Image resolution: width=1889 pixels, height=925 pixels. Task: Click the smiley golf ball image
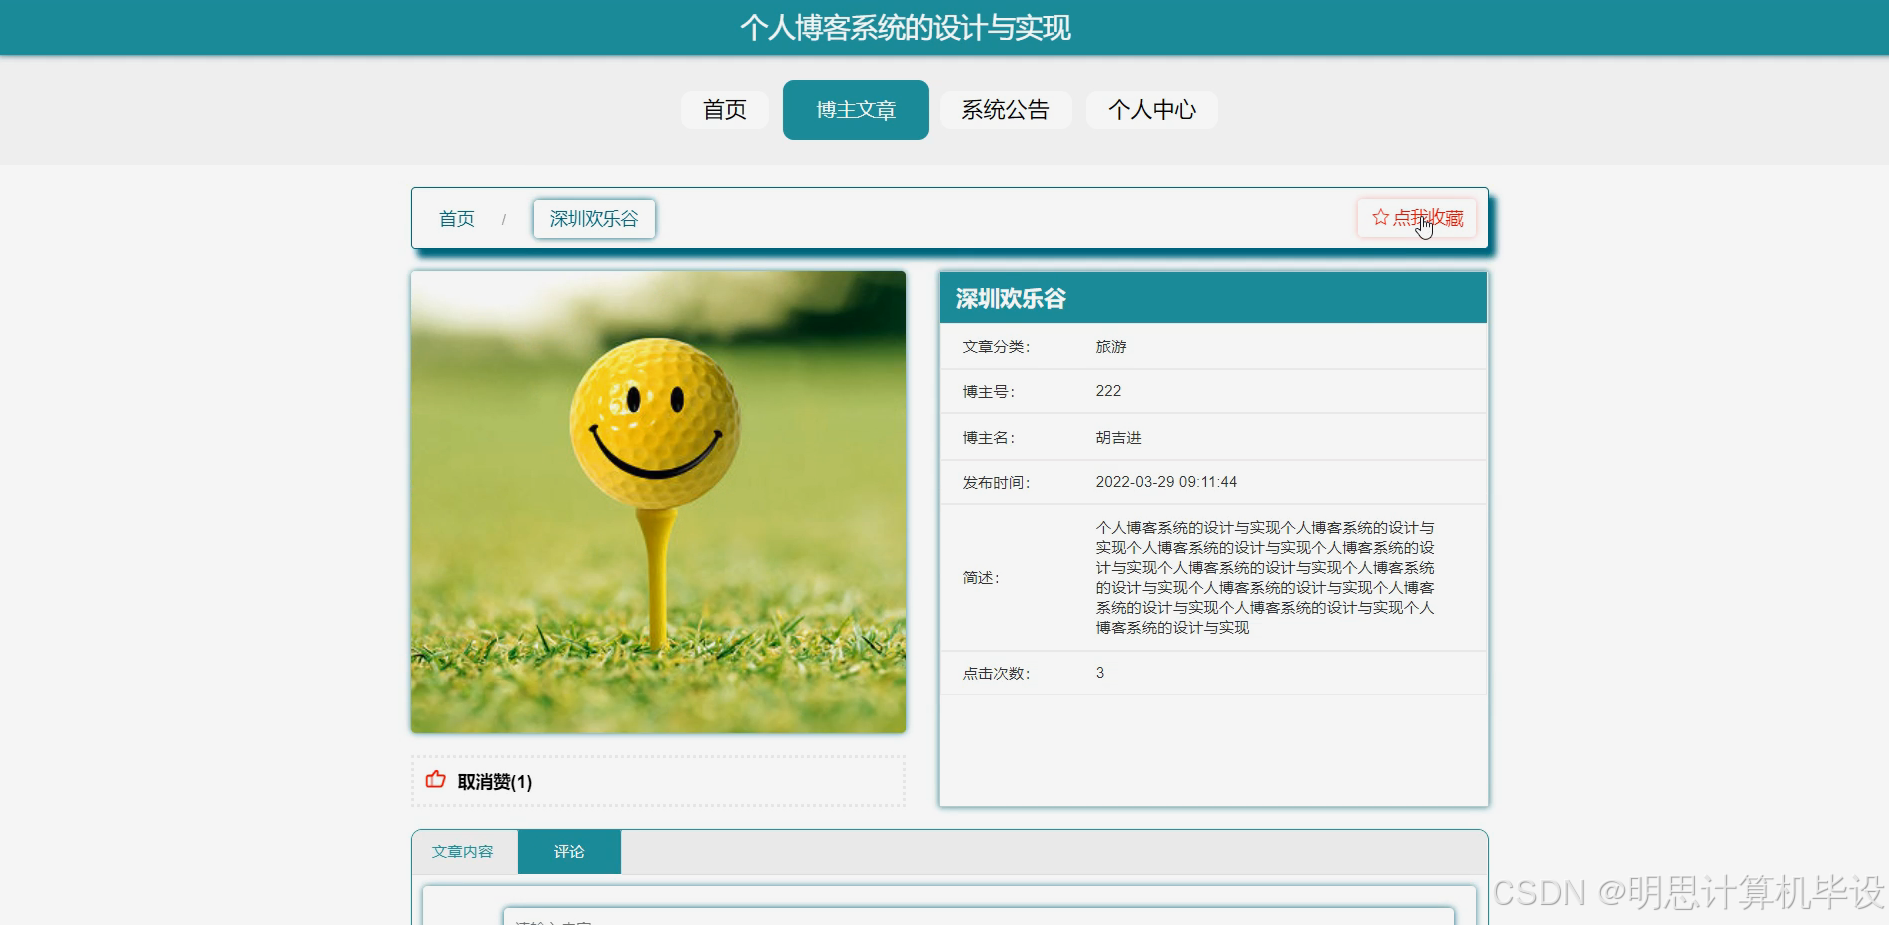(x=658, y=502)
